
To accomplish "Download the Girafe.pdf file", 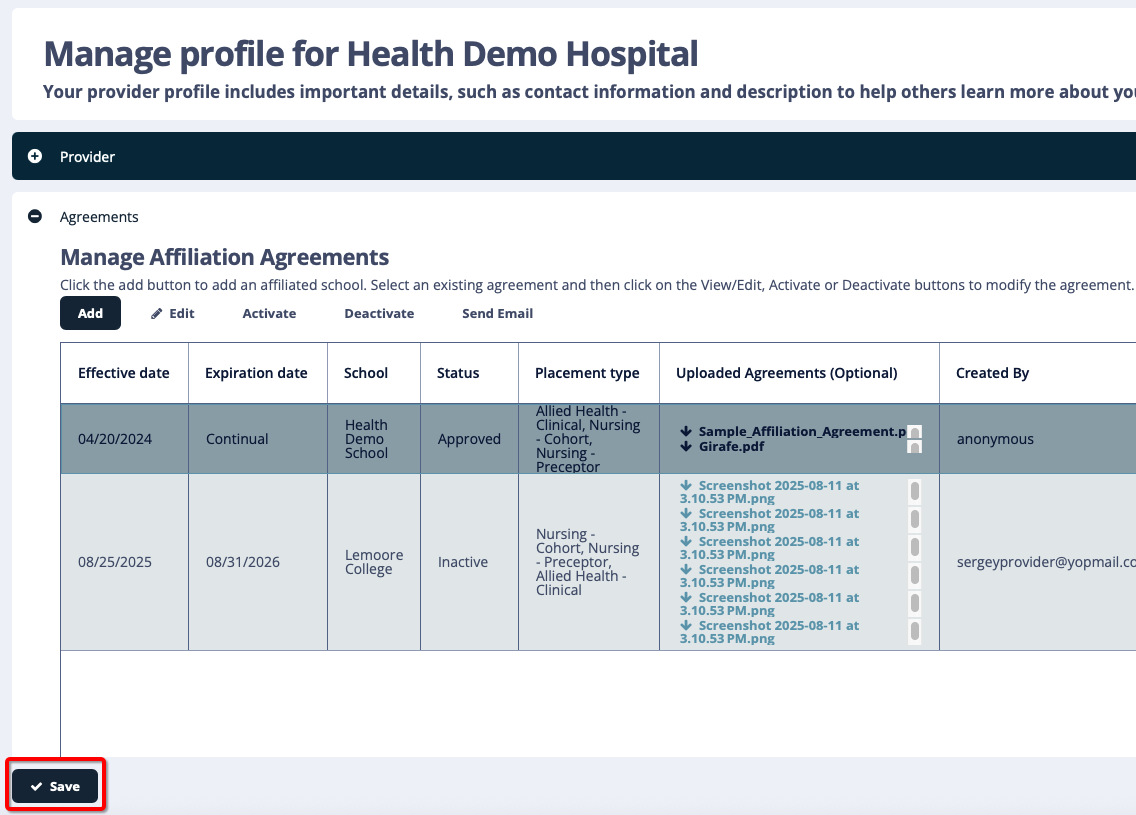I will [x=722, y=446].
